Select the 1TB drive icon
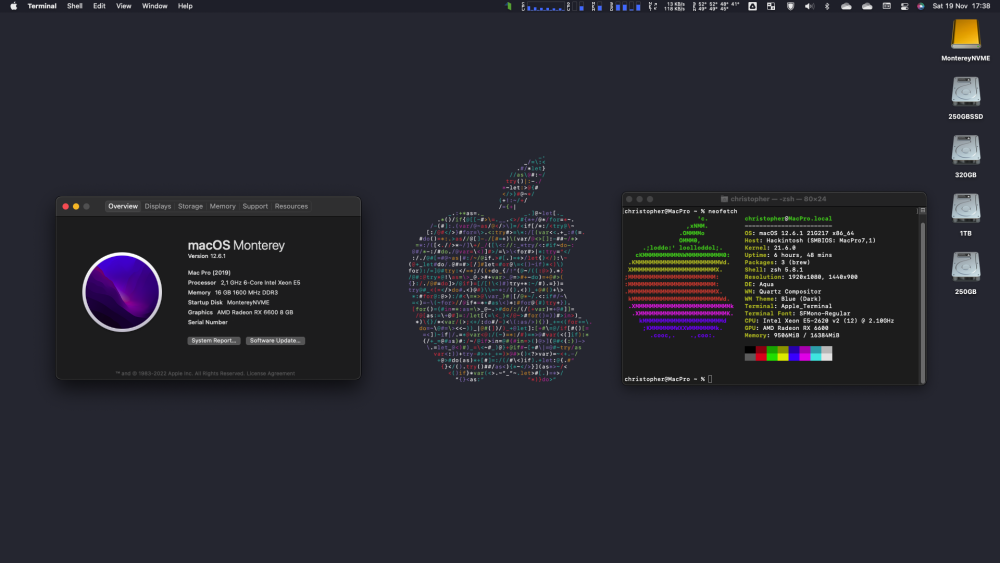 966,209
